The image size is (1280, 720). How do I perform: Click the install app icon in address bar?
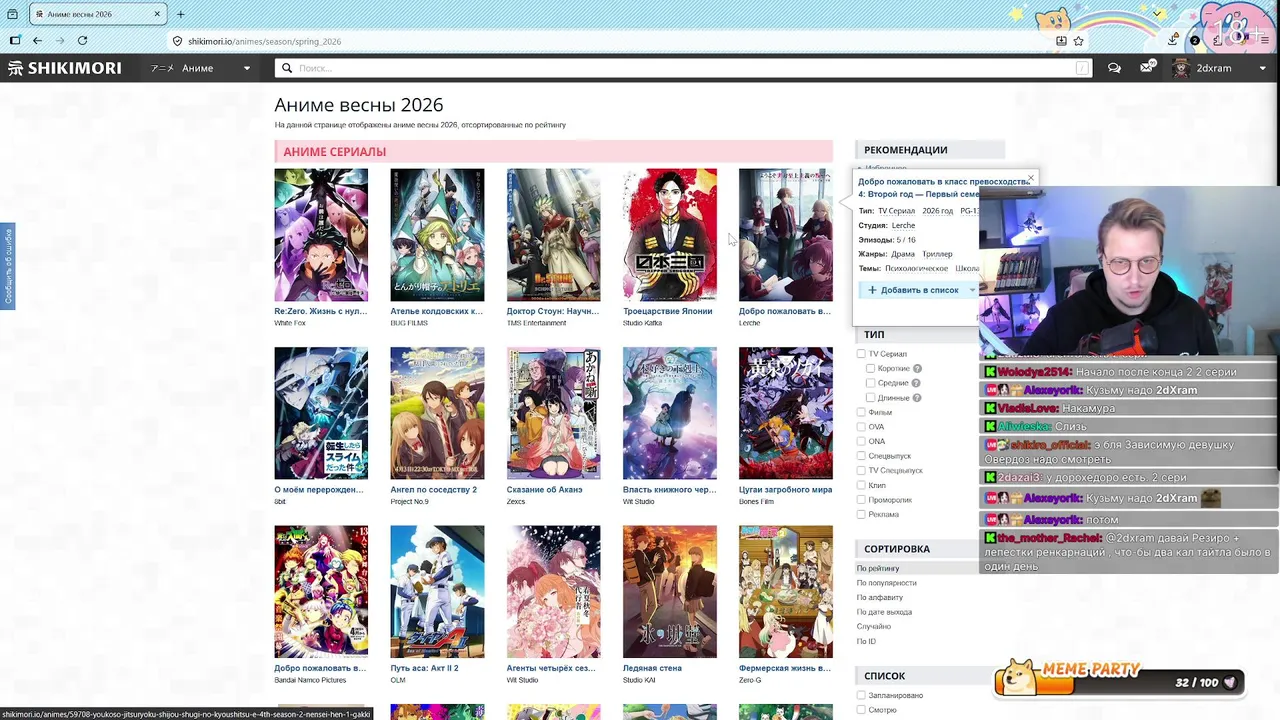point(1061,41)
